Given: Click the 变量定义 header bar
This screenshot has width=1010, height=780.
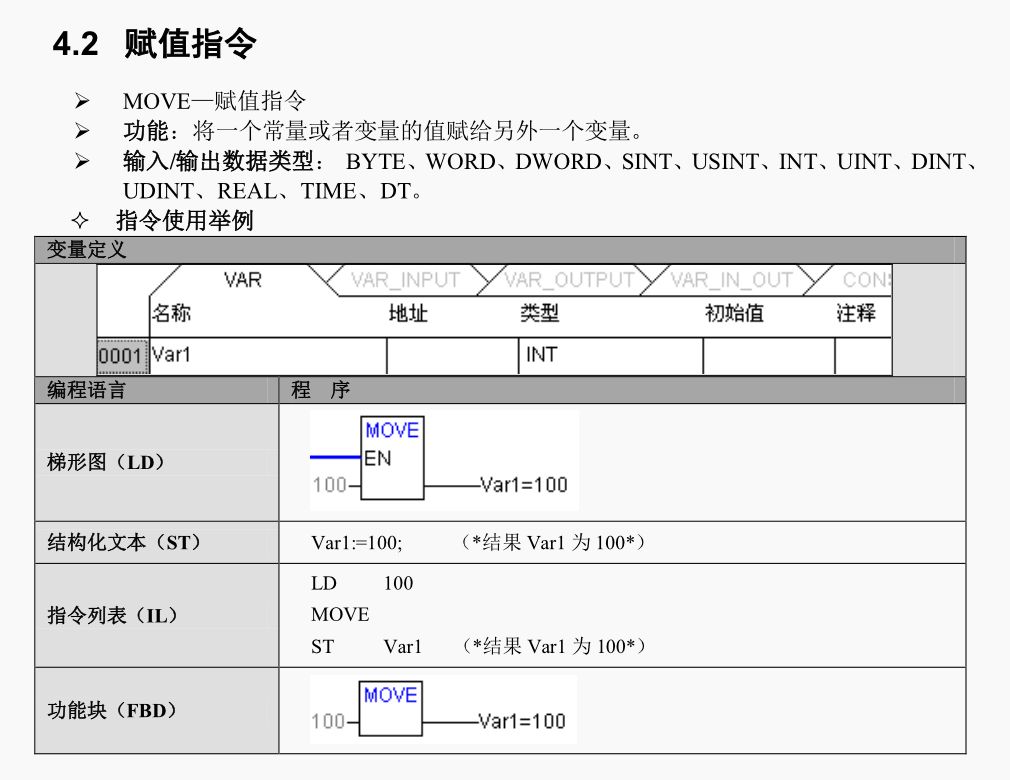Looking at the screenshot, I should (x=83, y=251).
